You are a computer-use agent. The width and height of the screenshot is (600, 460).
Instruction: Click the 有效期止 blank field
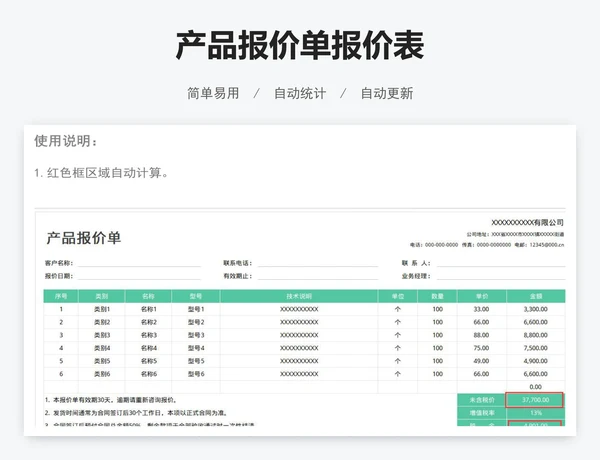[318, 276]
